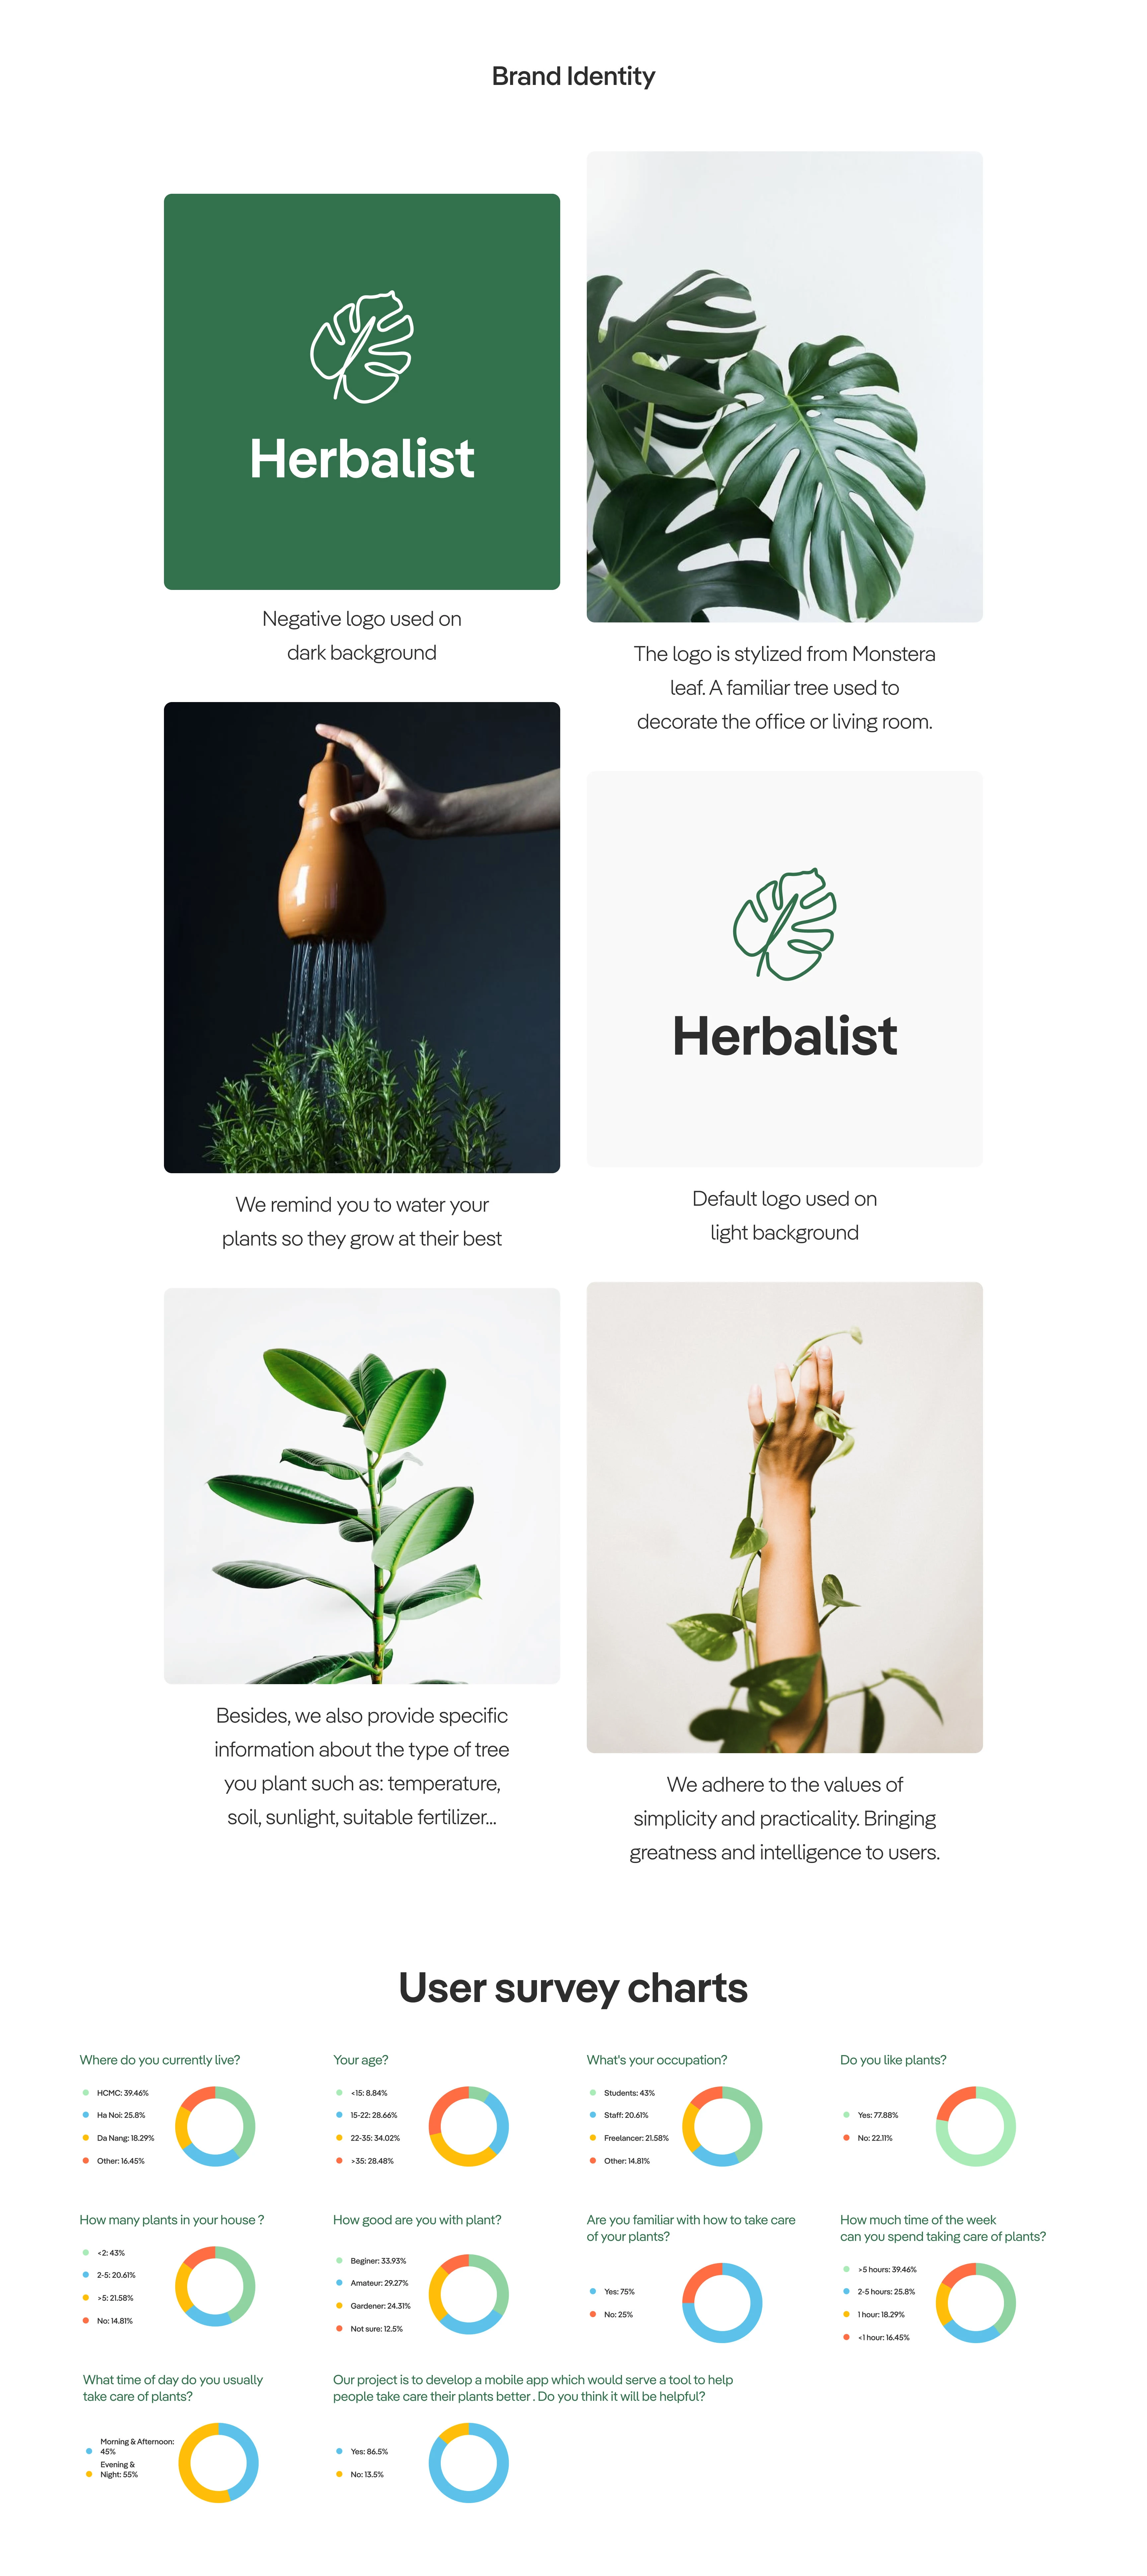The image size is (1147, 2576).
Task: Open the watering gourd photo
Action: (362, 937)
